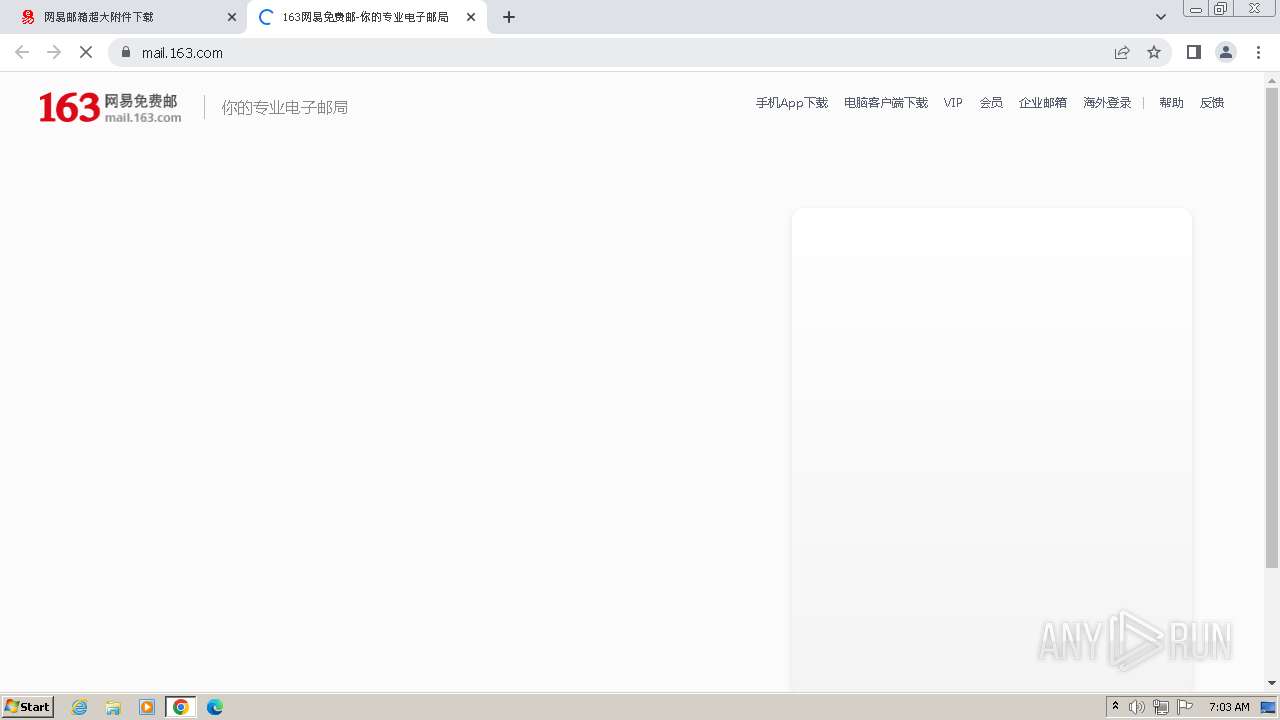Bookmark this page with star
This screenshot has height=720, width=1280.
point(1154,52)
